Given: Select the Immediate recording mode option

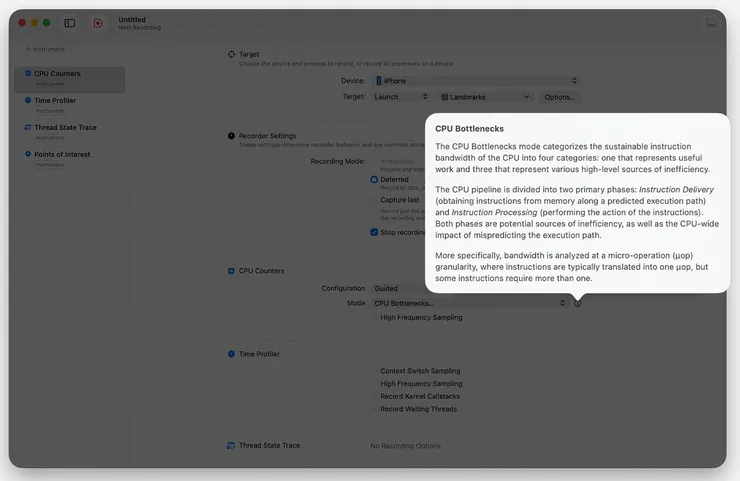Looking at the screenshot, I should [397, 161].
